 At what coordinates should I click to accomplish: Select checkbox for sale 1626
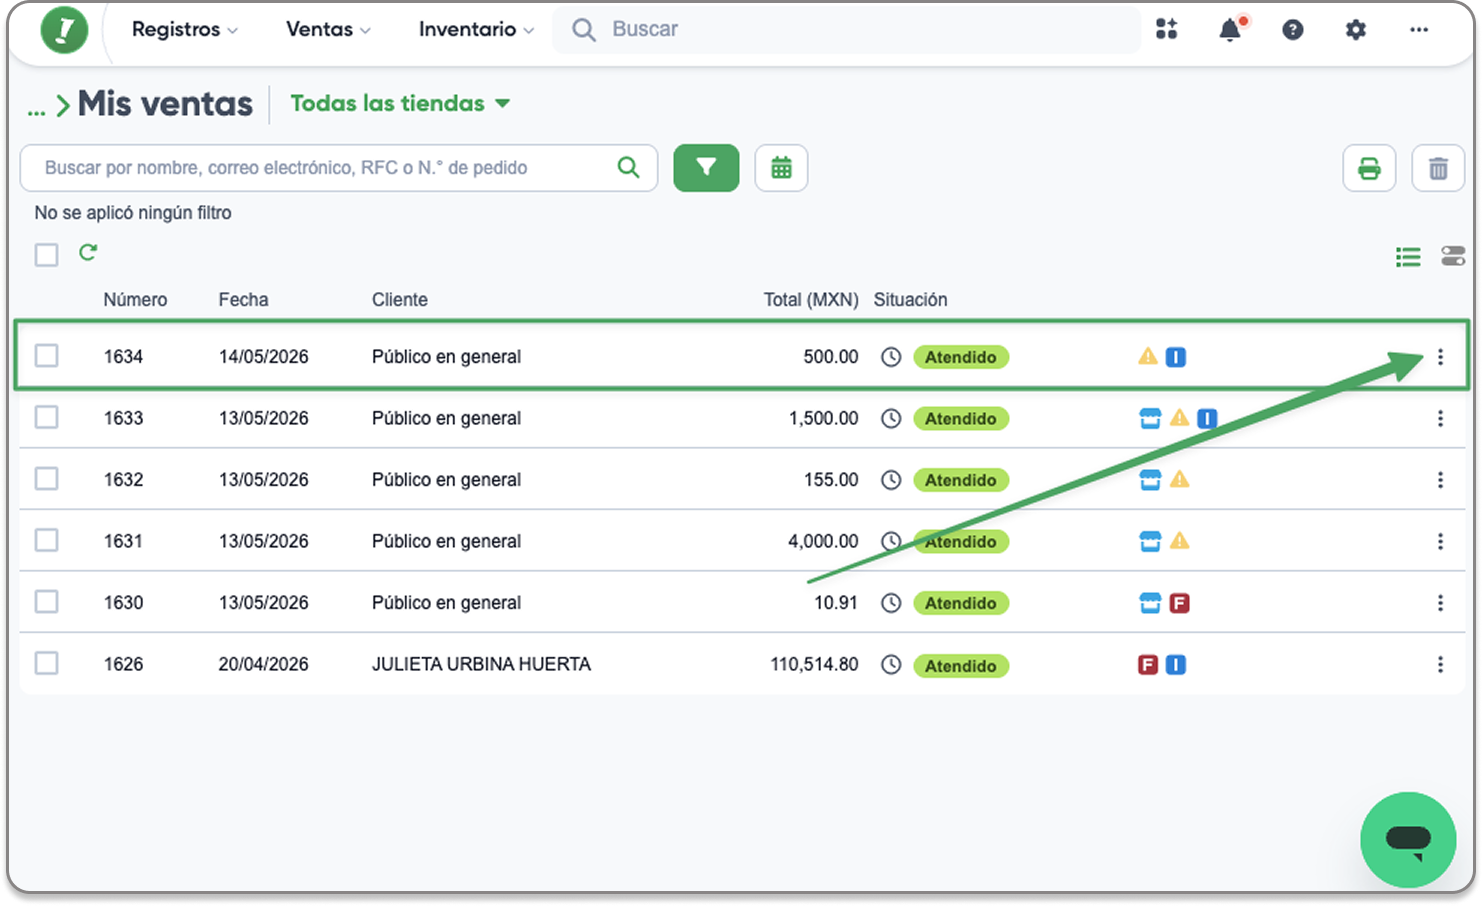click(x=46, y=663)
